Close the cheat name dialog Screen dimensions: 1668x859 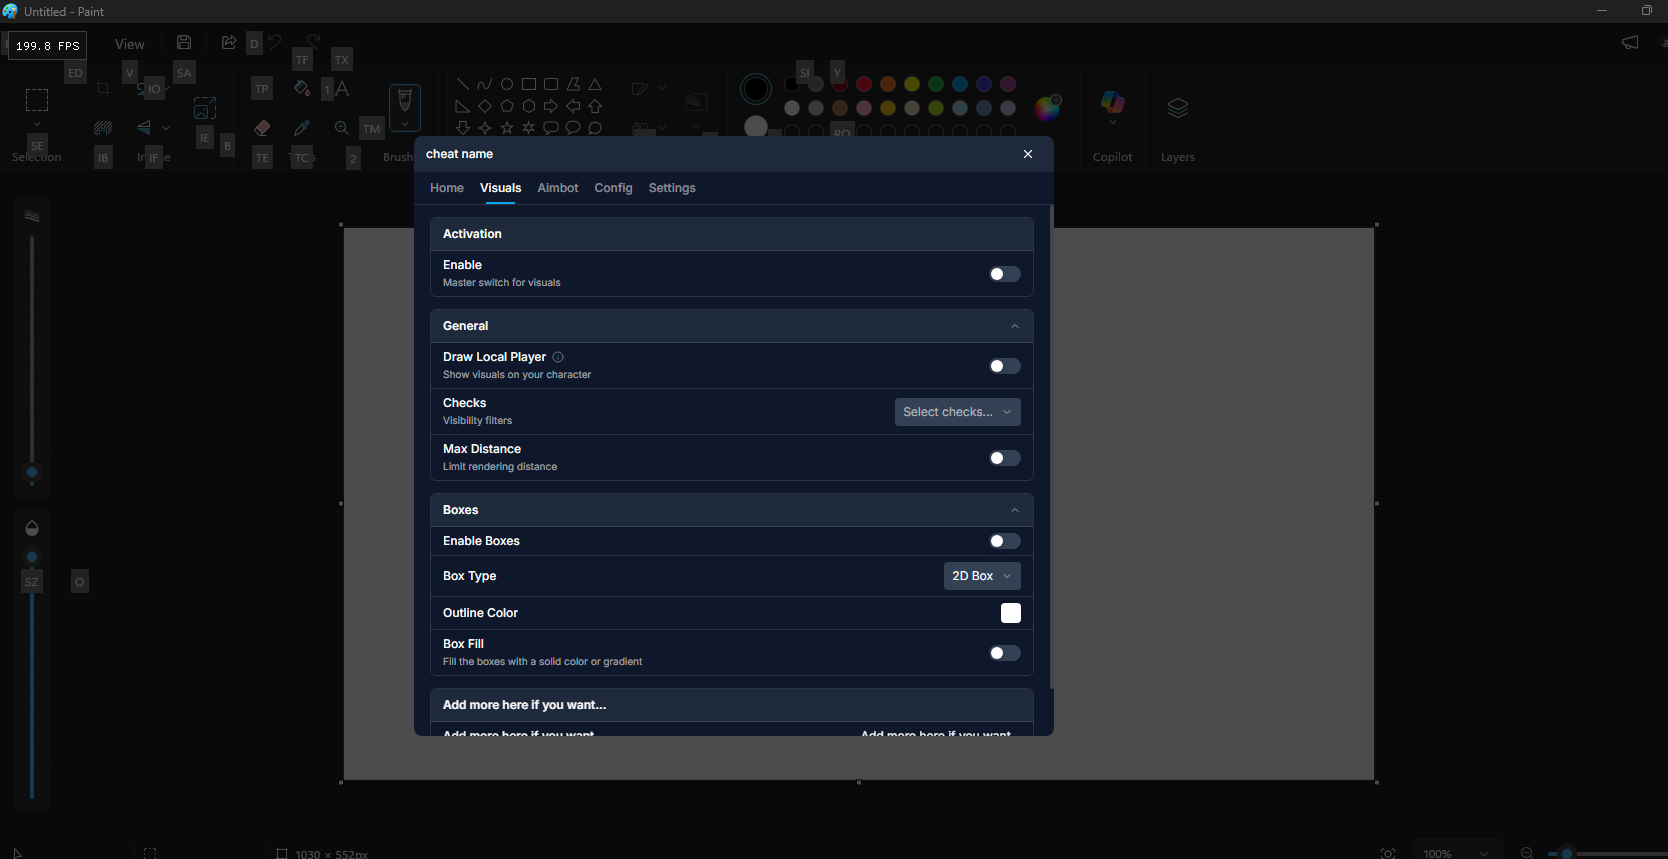1027,154
